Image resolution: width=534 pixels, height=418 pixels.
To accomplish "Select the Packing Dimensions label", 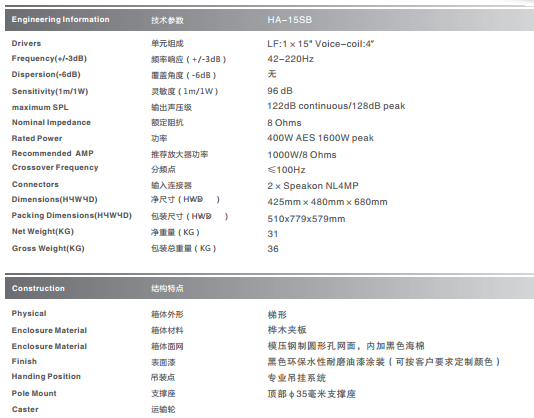I will 72,216.
